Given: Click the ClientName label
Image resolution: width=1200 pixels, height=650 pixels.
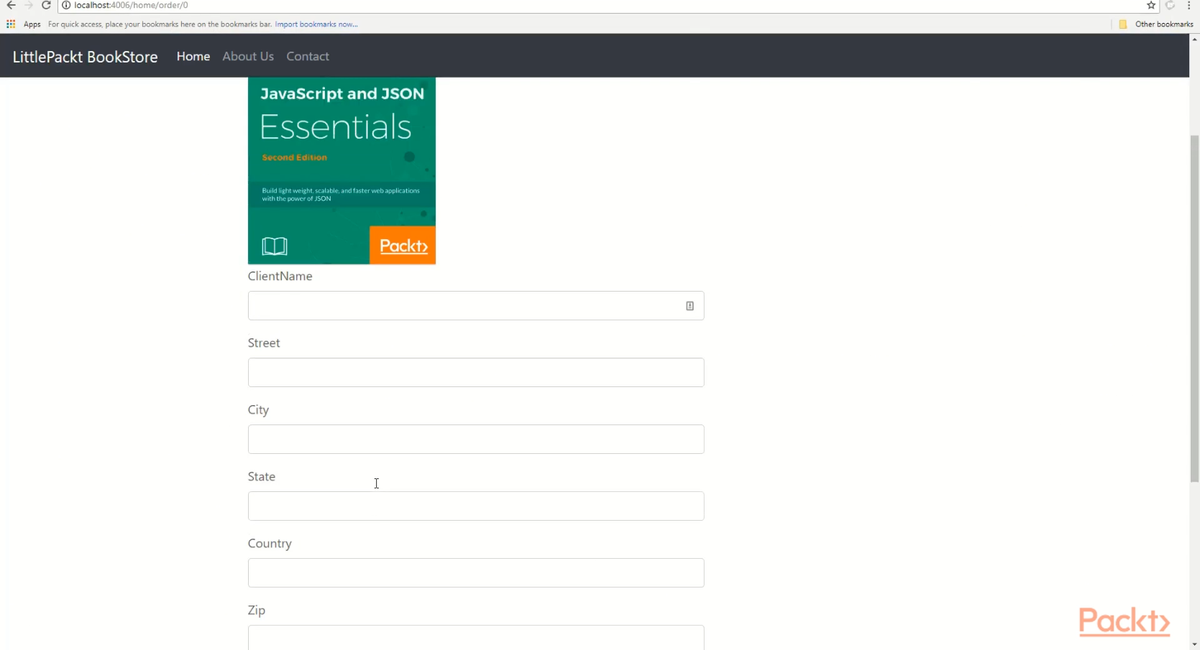Looking at the screenshot, I should pyautogui.click(x=280, y=276).
